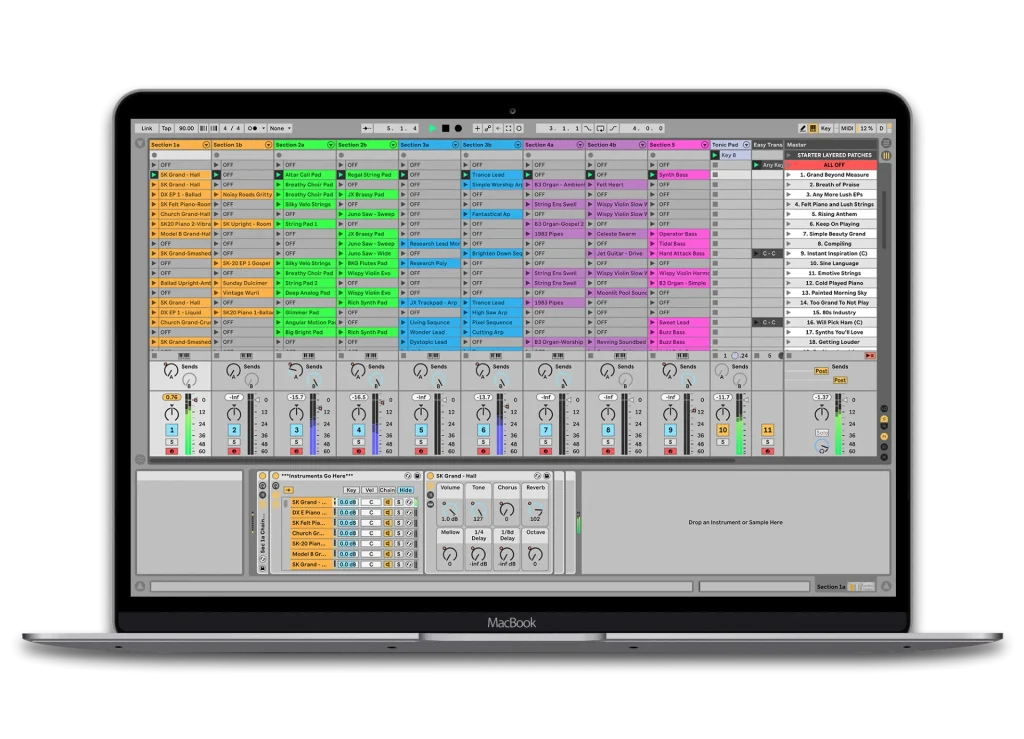This screenshot has width=1024, height=739.
Task: Open the Section 1a track header dropdown
Action: 205,144
